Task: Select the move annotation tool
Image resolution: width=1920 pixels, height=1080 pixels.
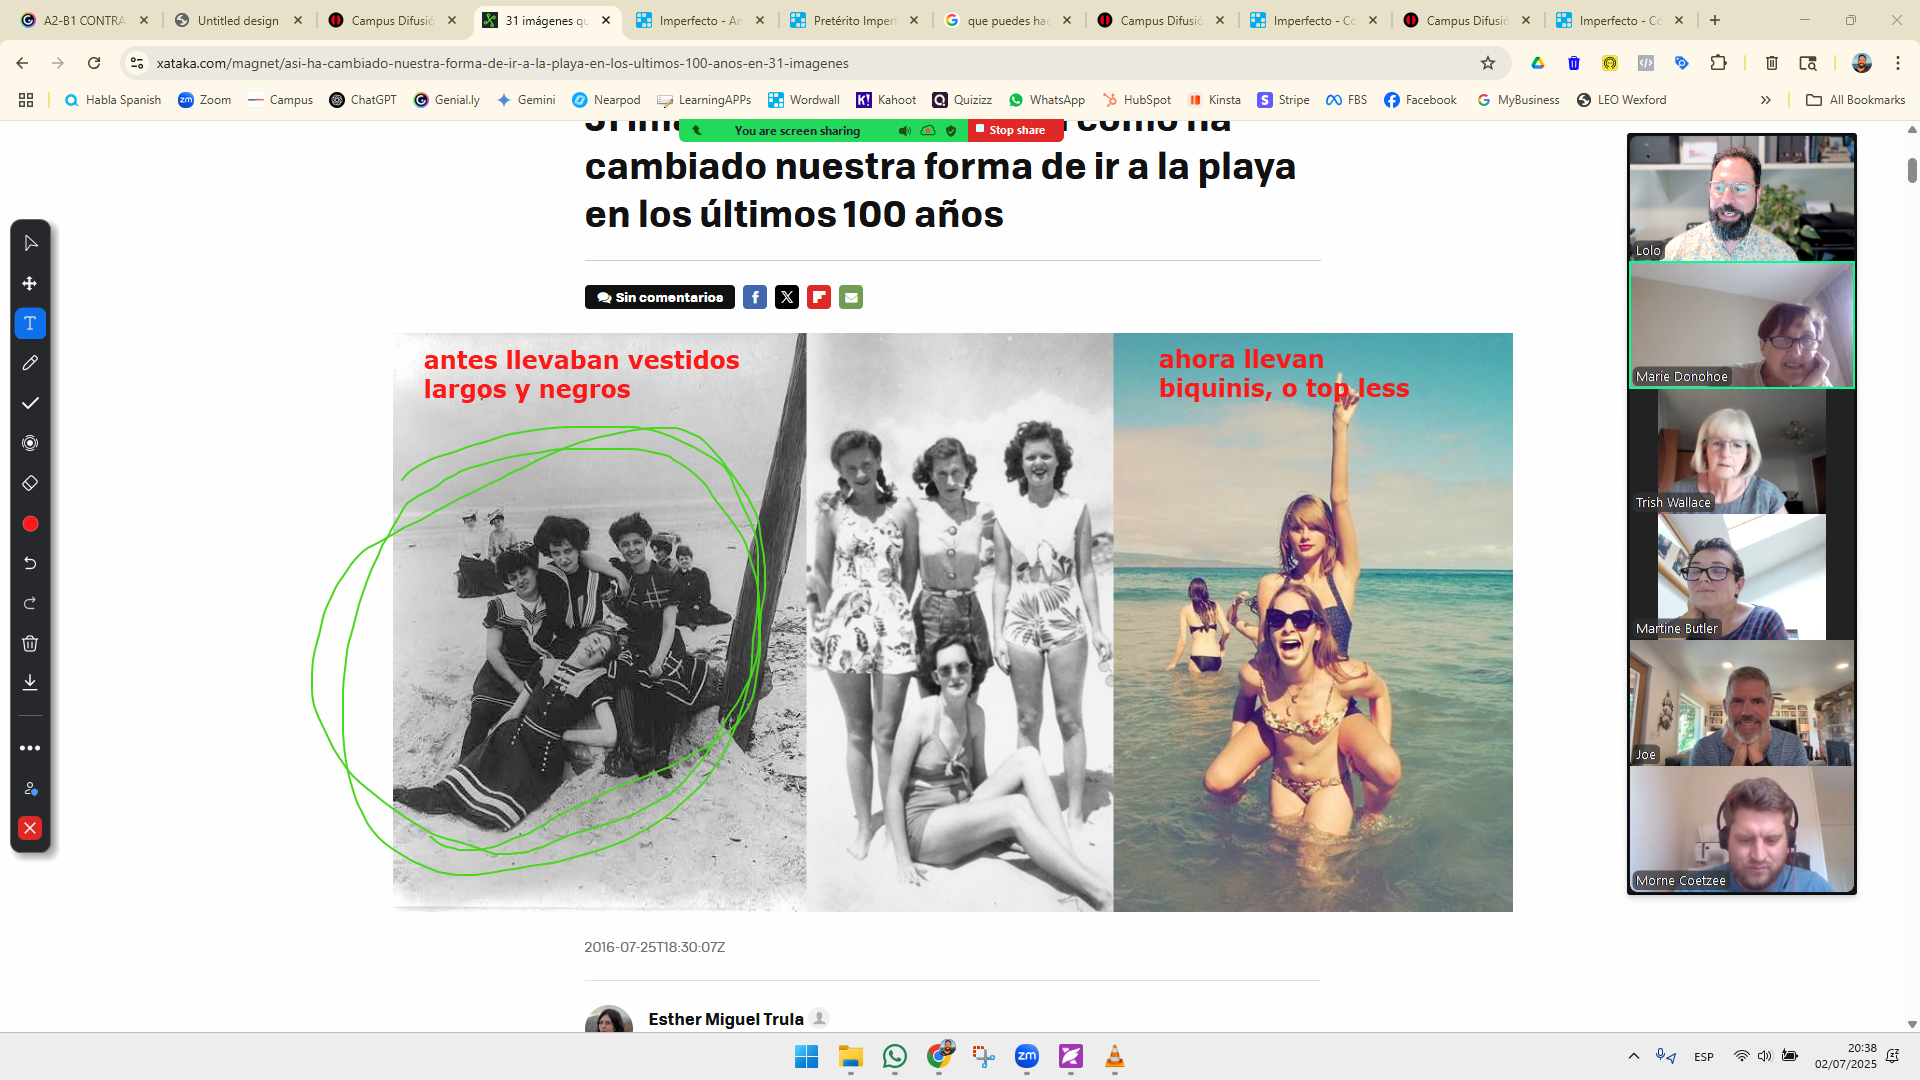Action: (30, 283)
